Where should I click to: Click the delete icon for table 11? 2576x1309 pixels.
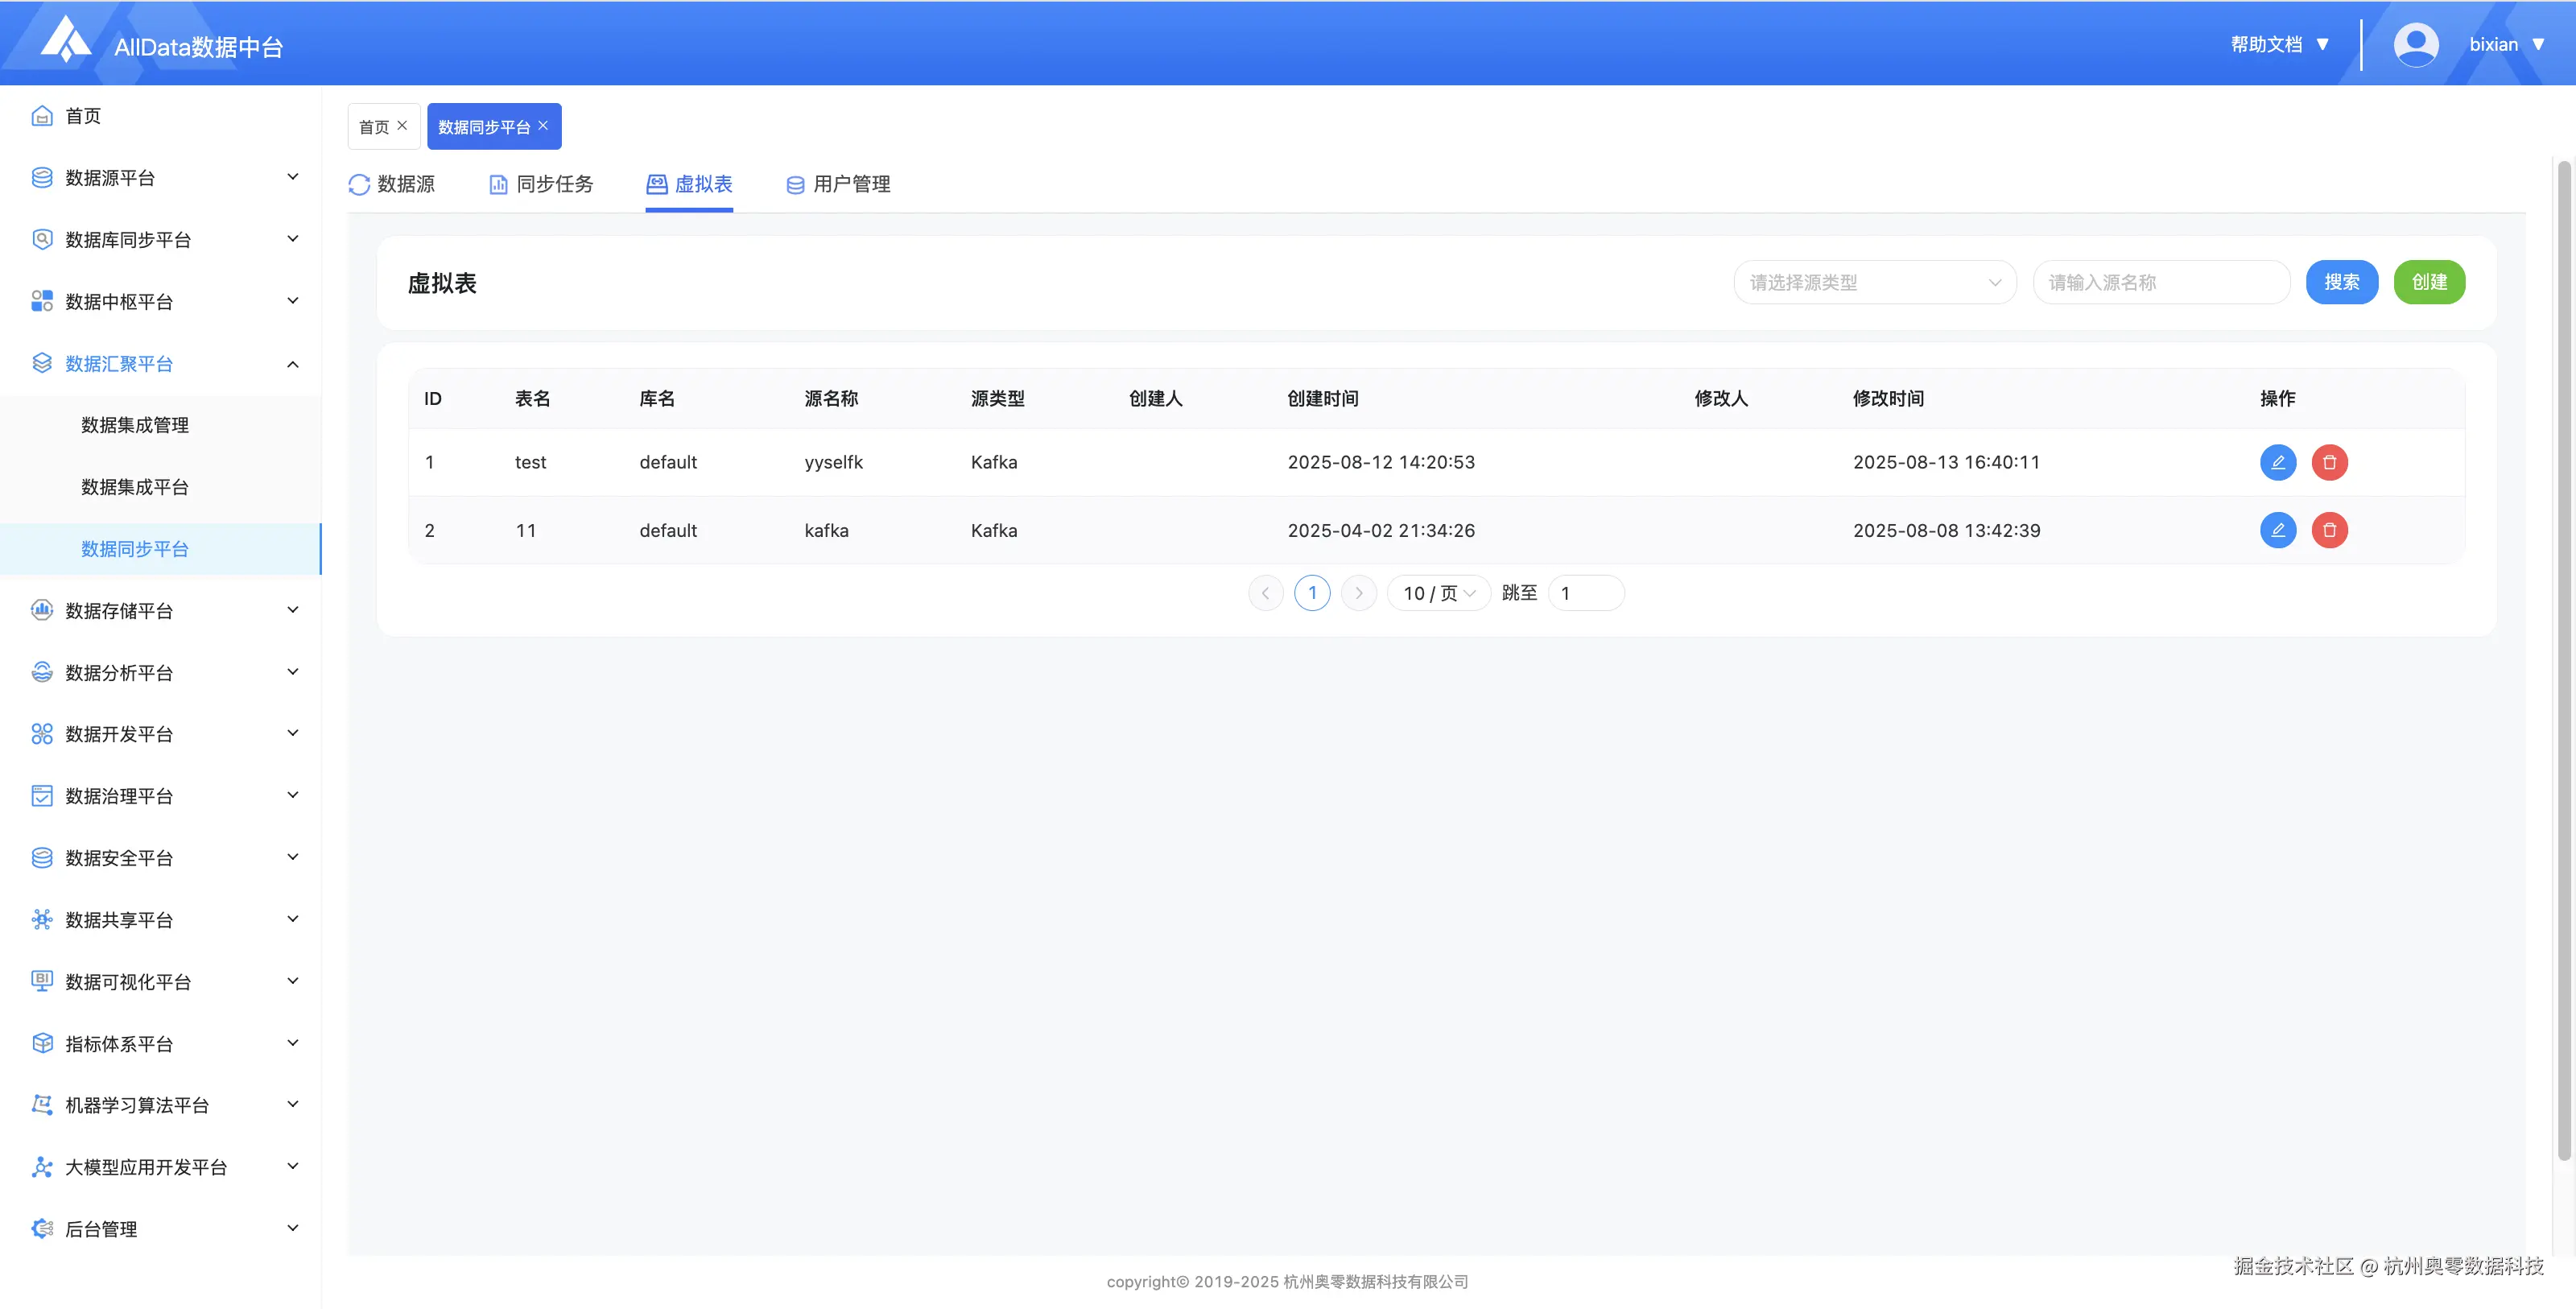pos(2329,530)
